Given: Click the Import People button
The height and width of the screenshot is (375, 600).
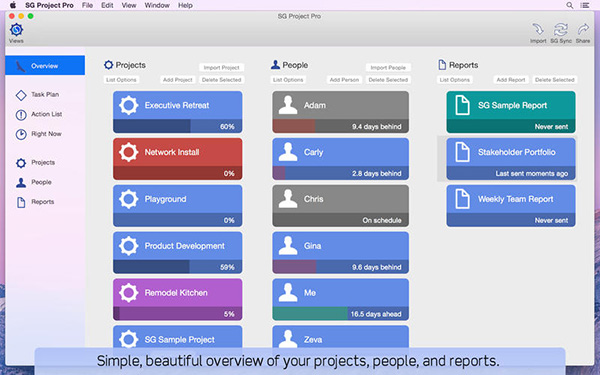Looking at the screenshot, I should click(388, 67).
